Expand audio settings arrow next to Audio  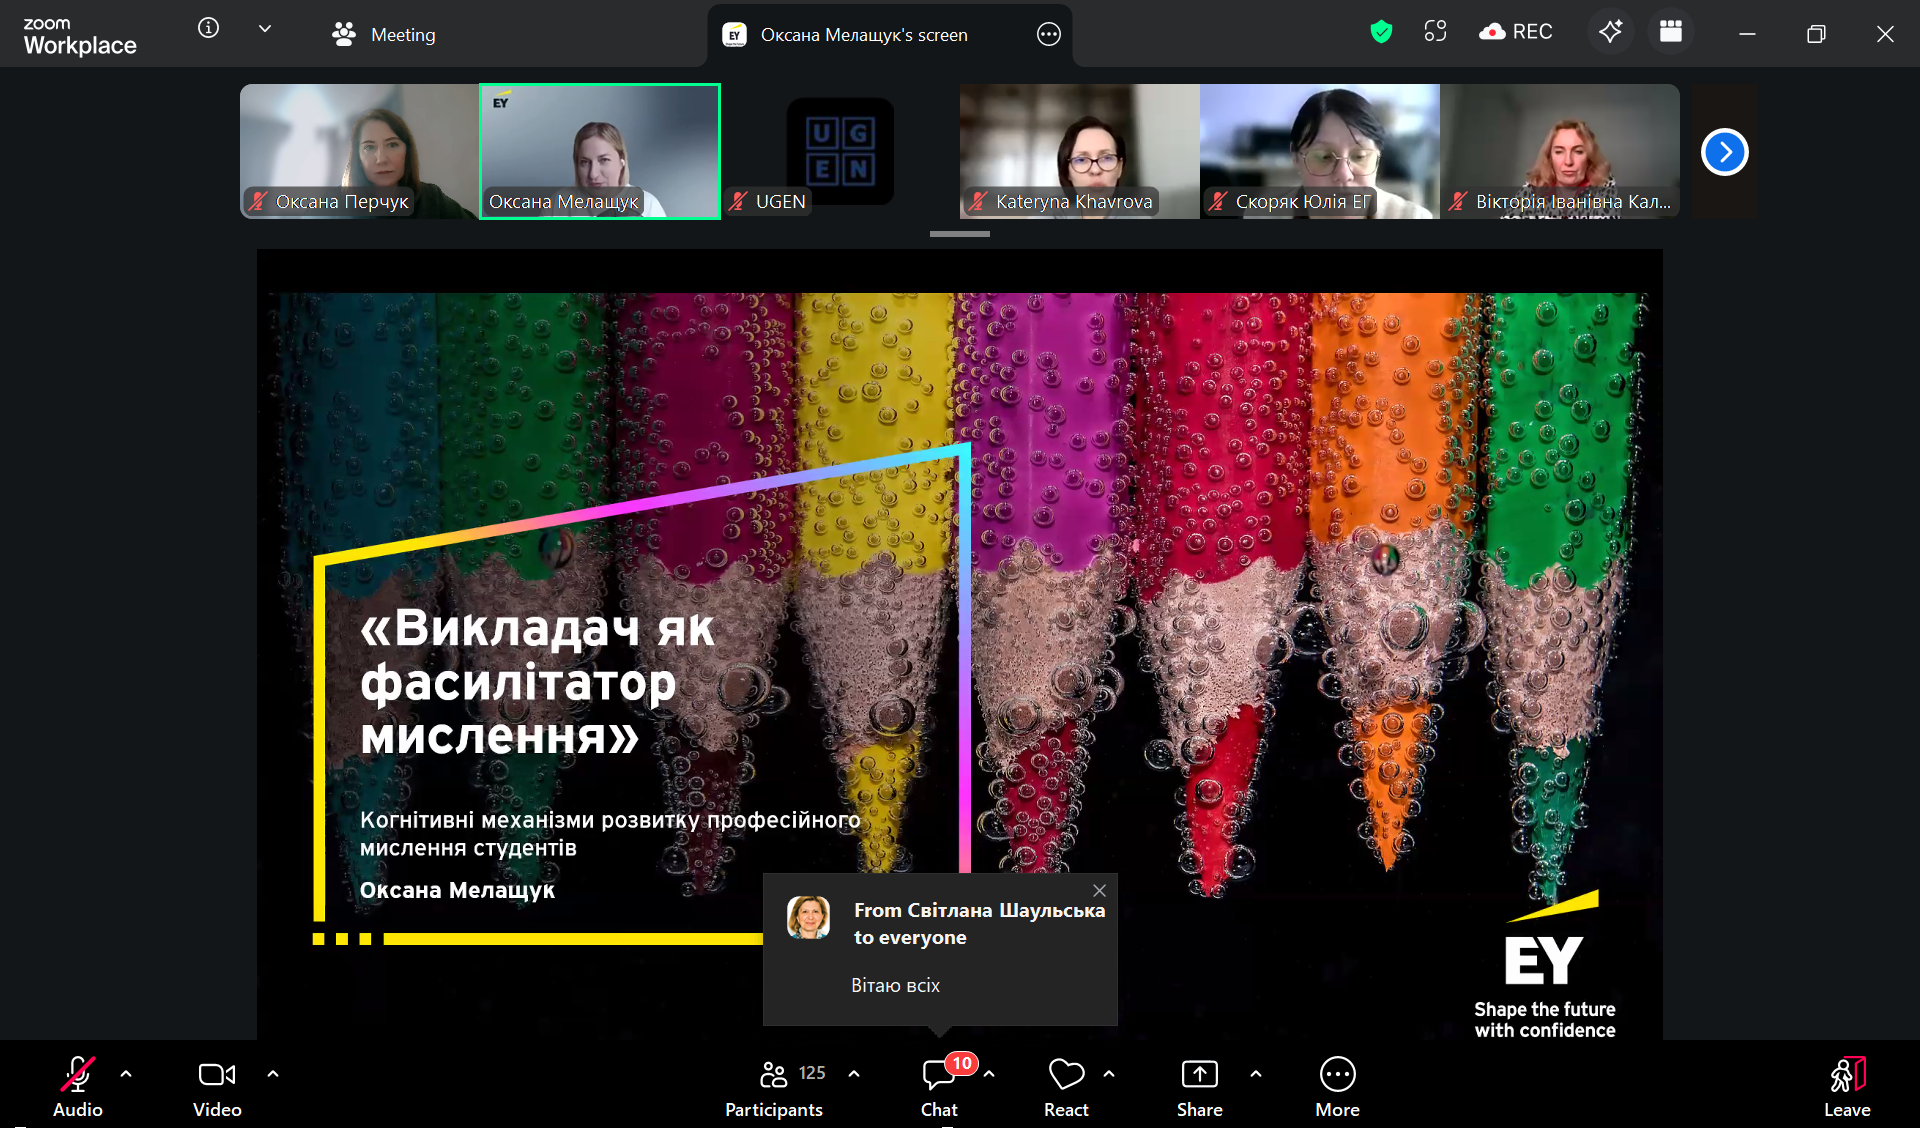pyautogui.click(x=126, y=1074)
